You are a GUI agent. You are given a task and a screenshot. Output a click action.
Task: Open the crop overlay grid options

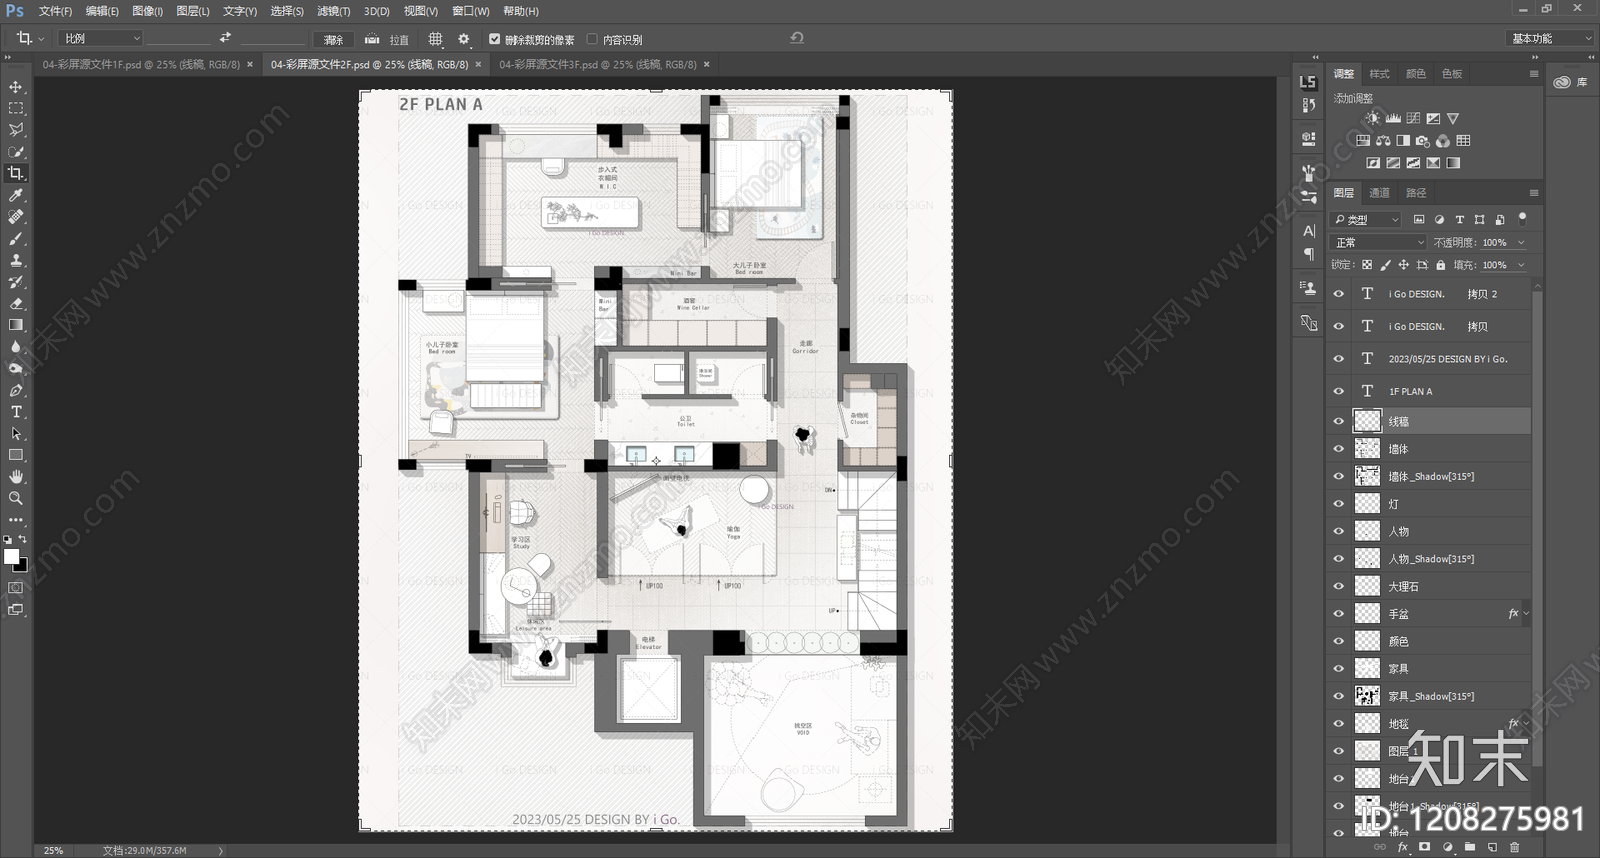coord(435,39)
